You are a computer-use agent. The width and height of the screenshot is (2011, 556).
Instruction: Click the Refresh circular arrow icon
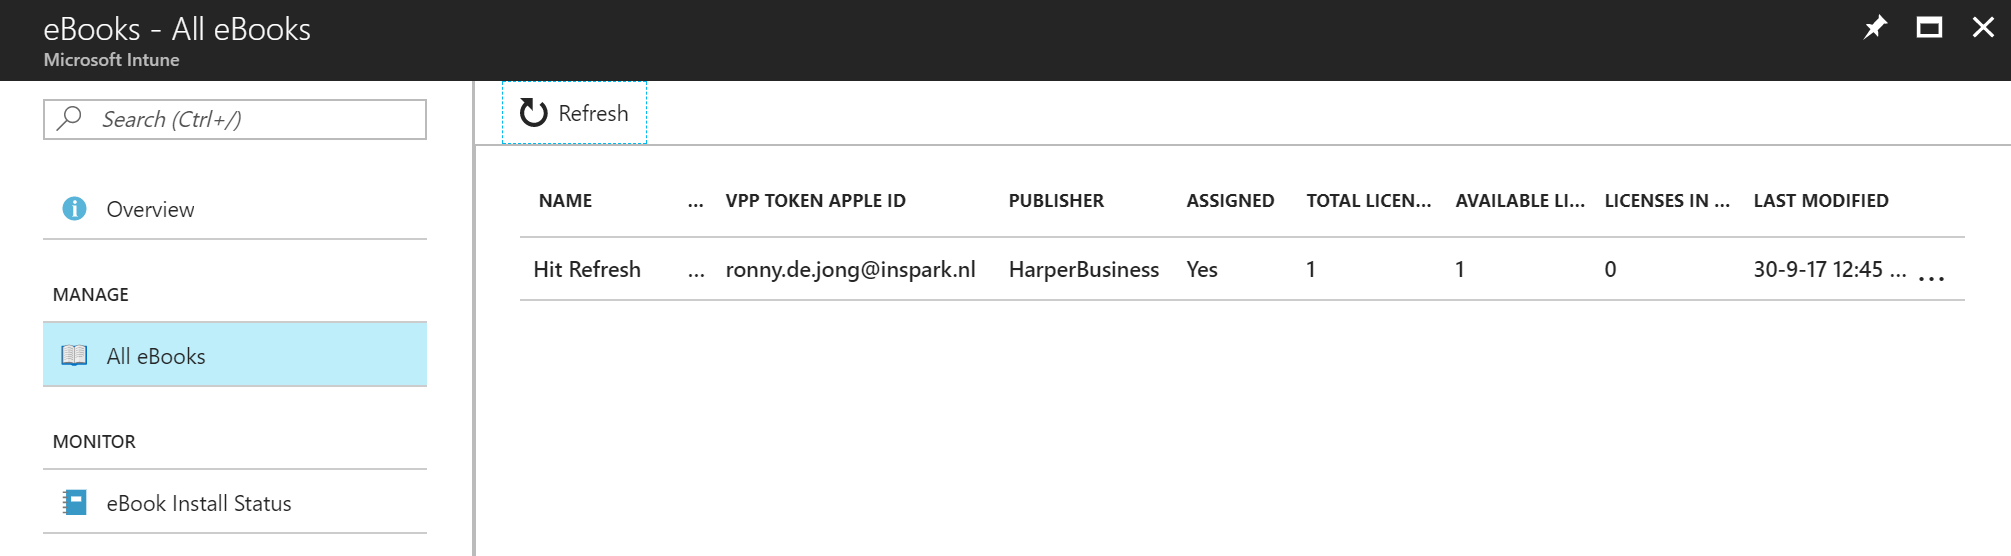pyautogui.click(x=534, y=113)
